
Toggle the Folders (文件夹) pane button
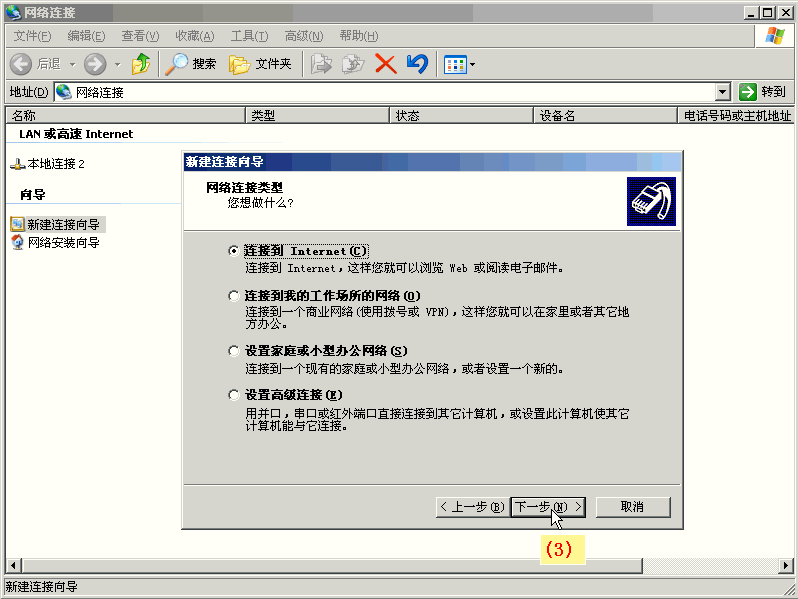[260, 64]
